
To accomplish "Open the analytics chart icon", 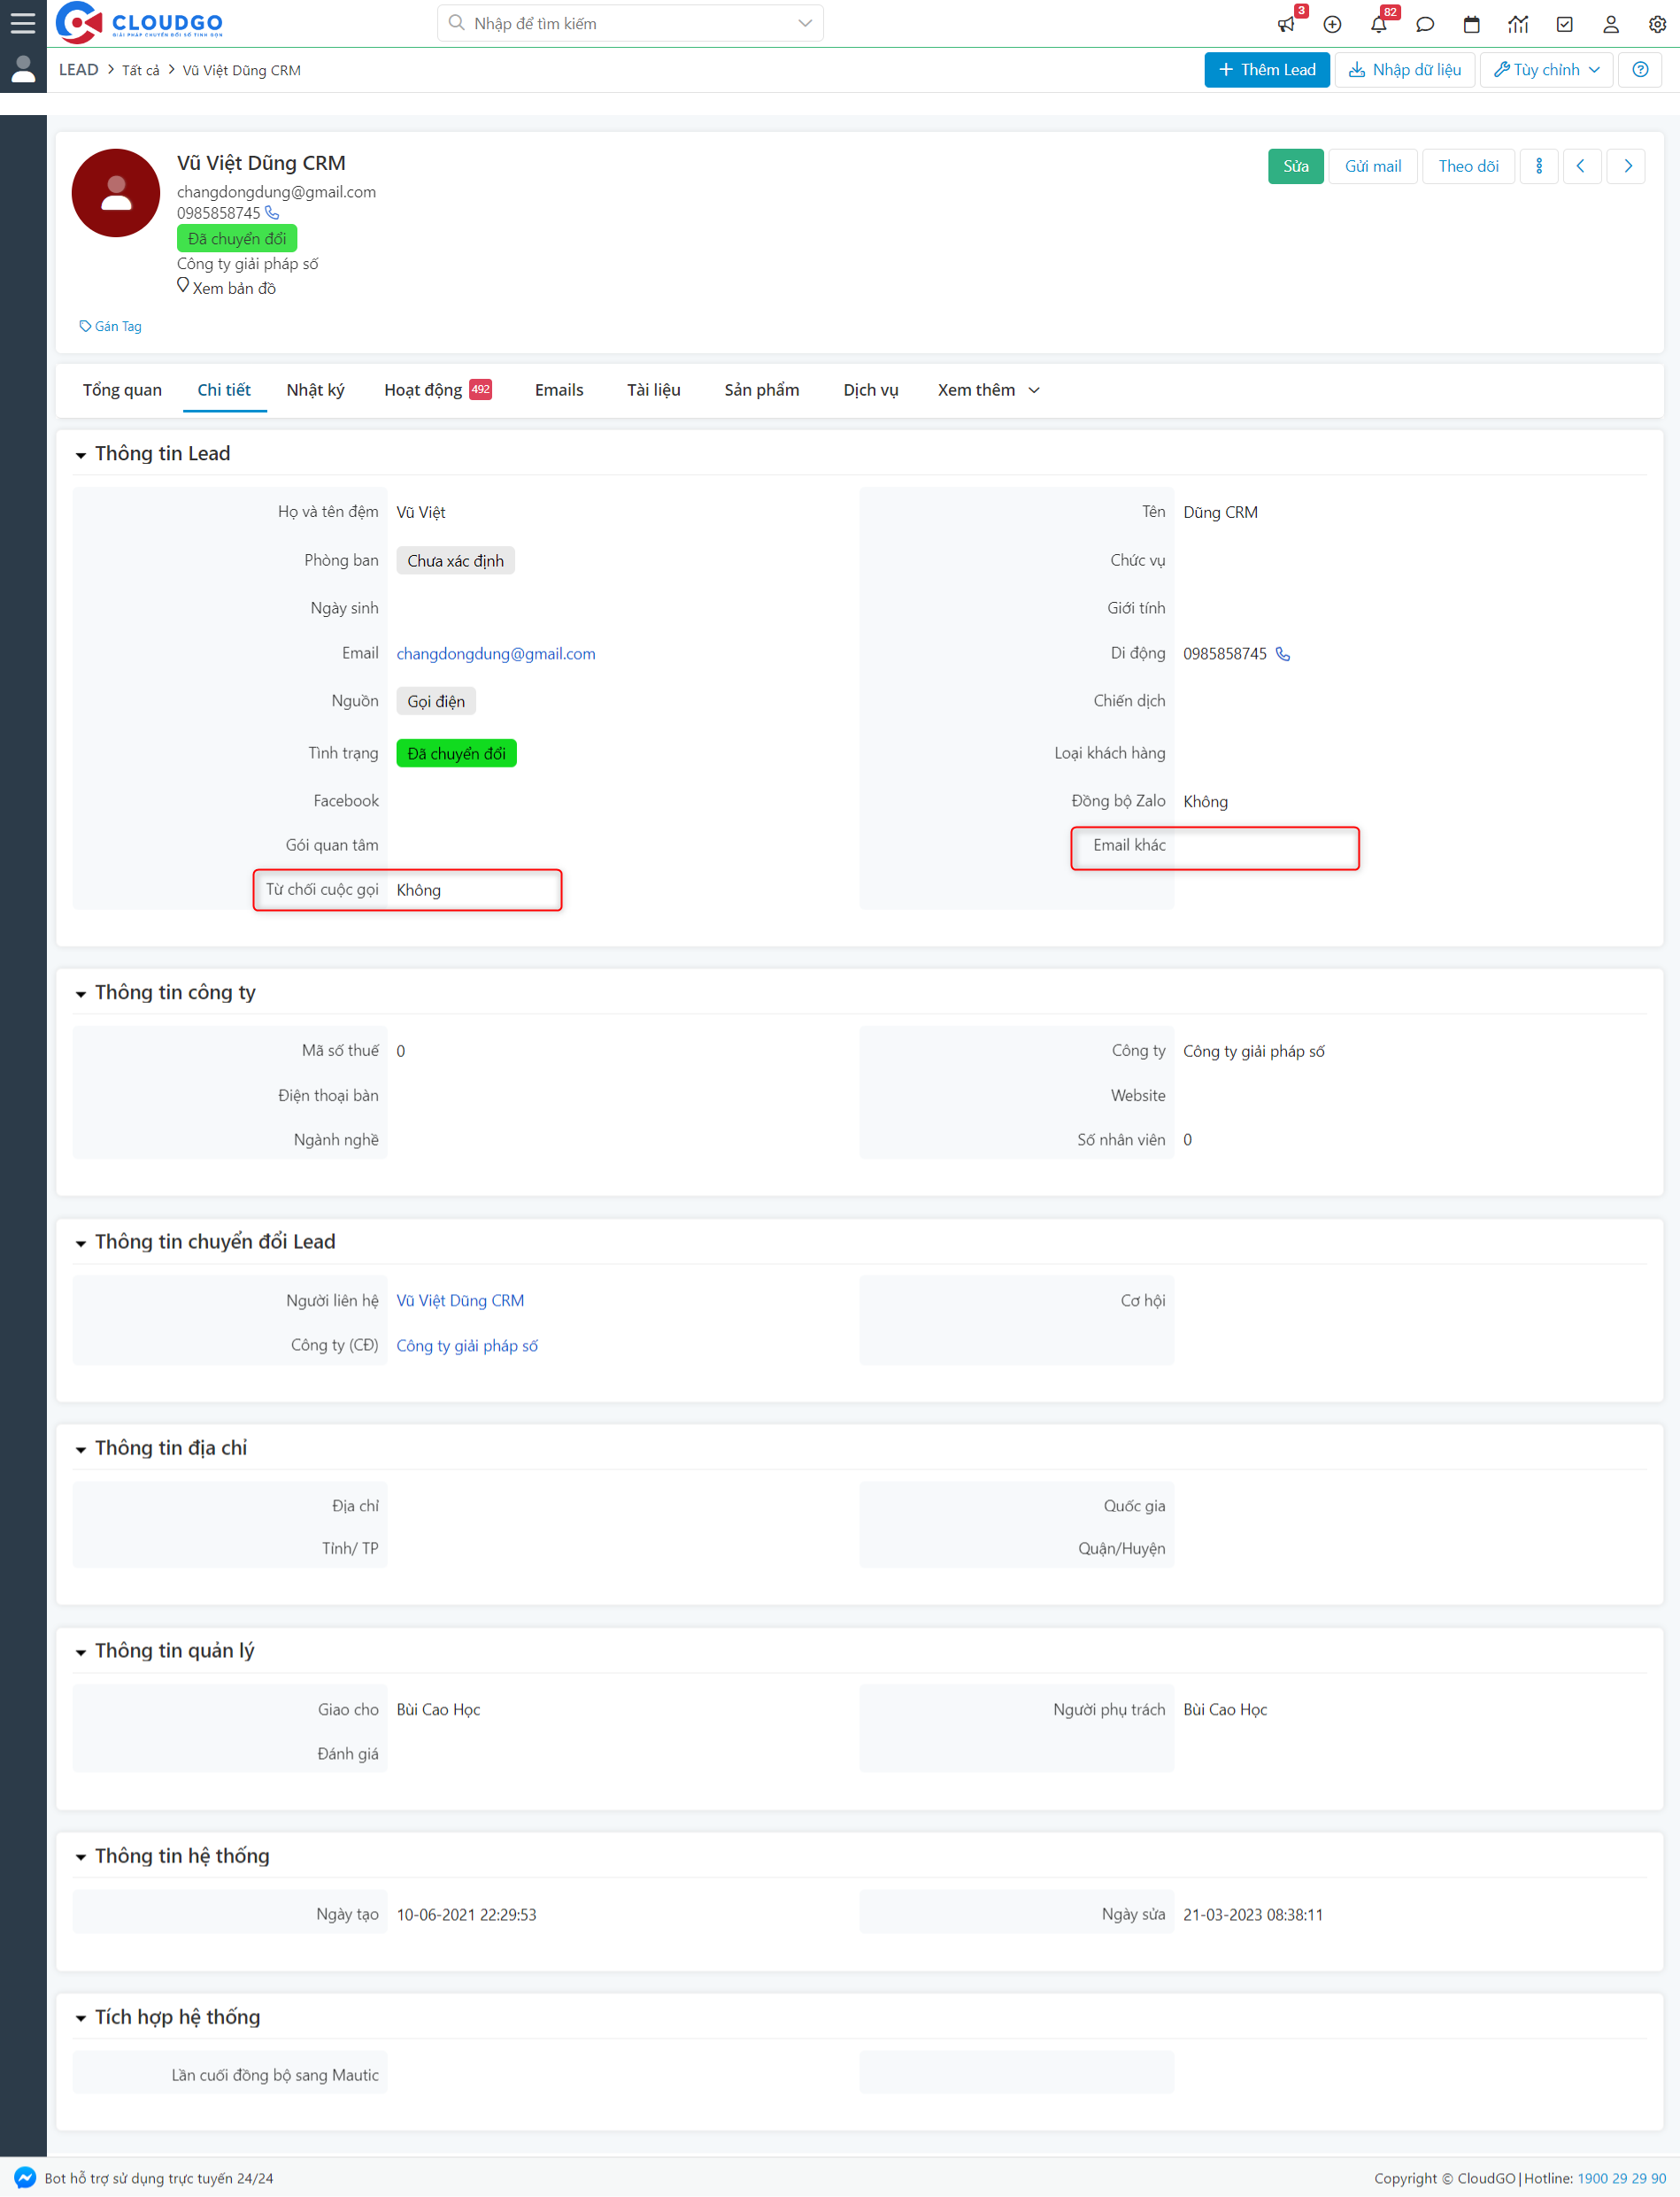I will tap(1518, 23).
